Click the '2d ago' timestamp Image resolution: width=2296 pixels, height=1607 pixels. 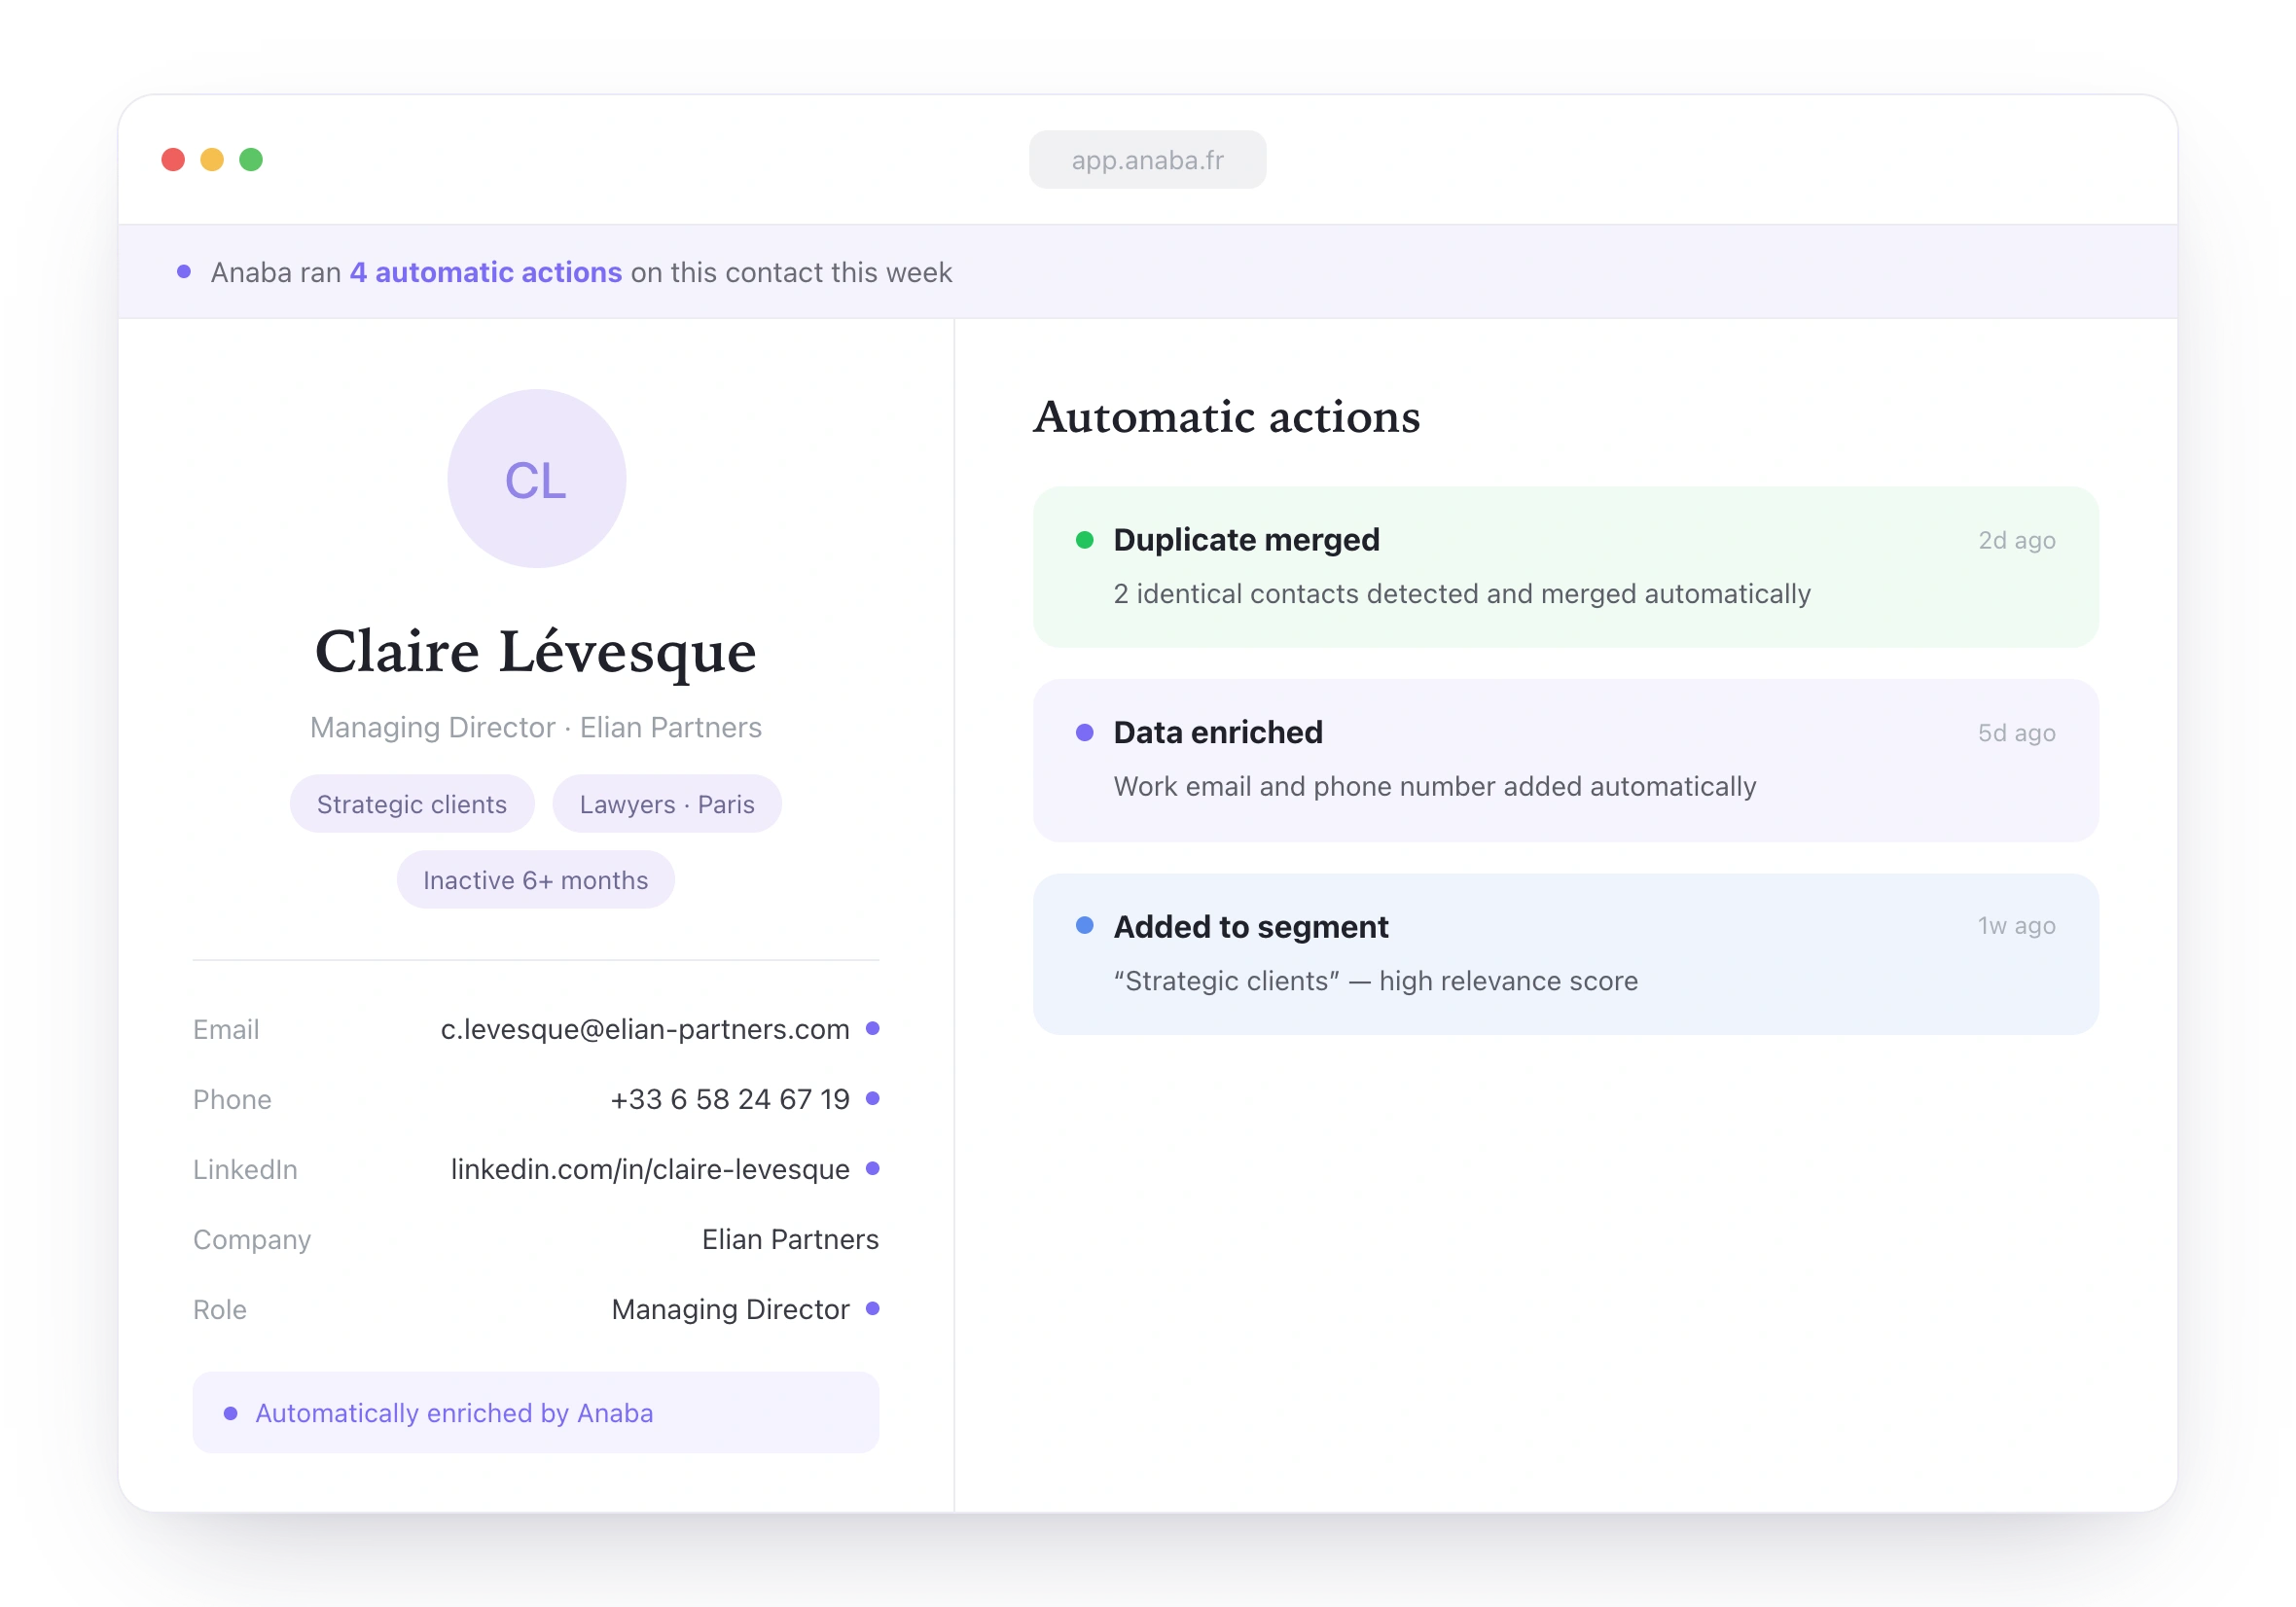click(2016, 540)
